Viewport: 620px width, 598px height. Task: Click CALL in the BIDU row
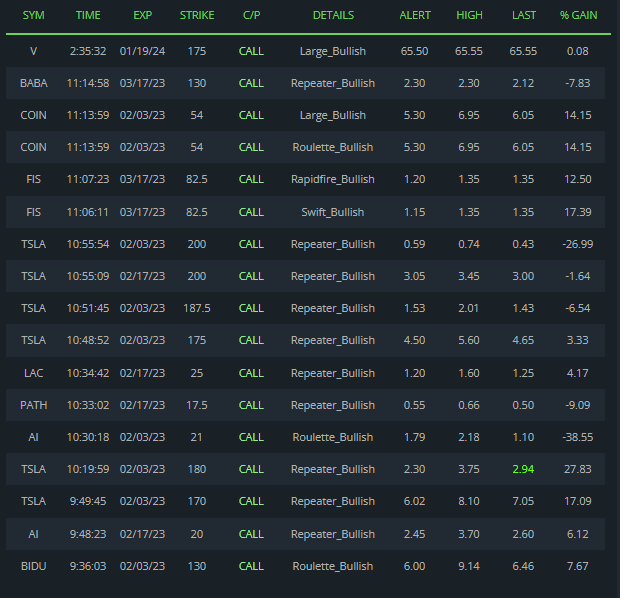(x=251, y=566)
